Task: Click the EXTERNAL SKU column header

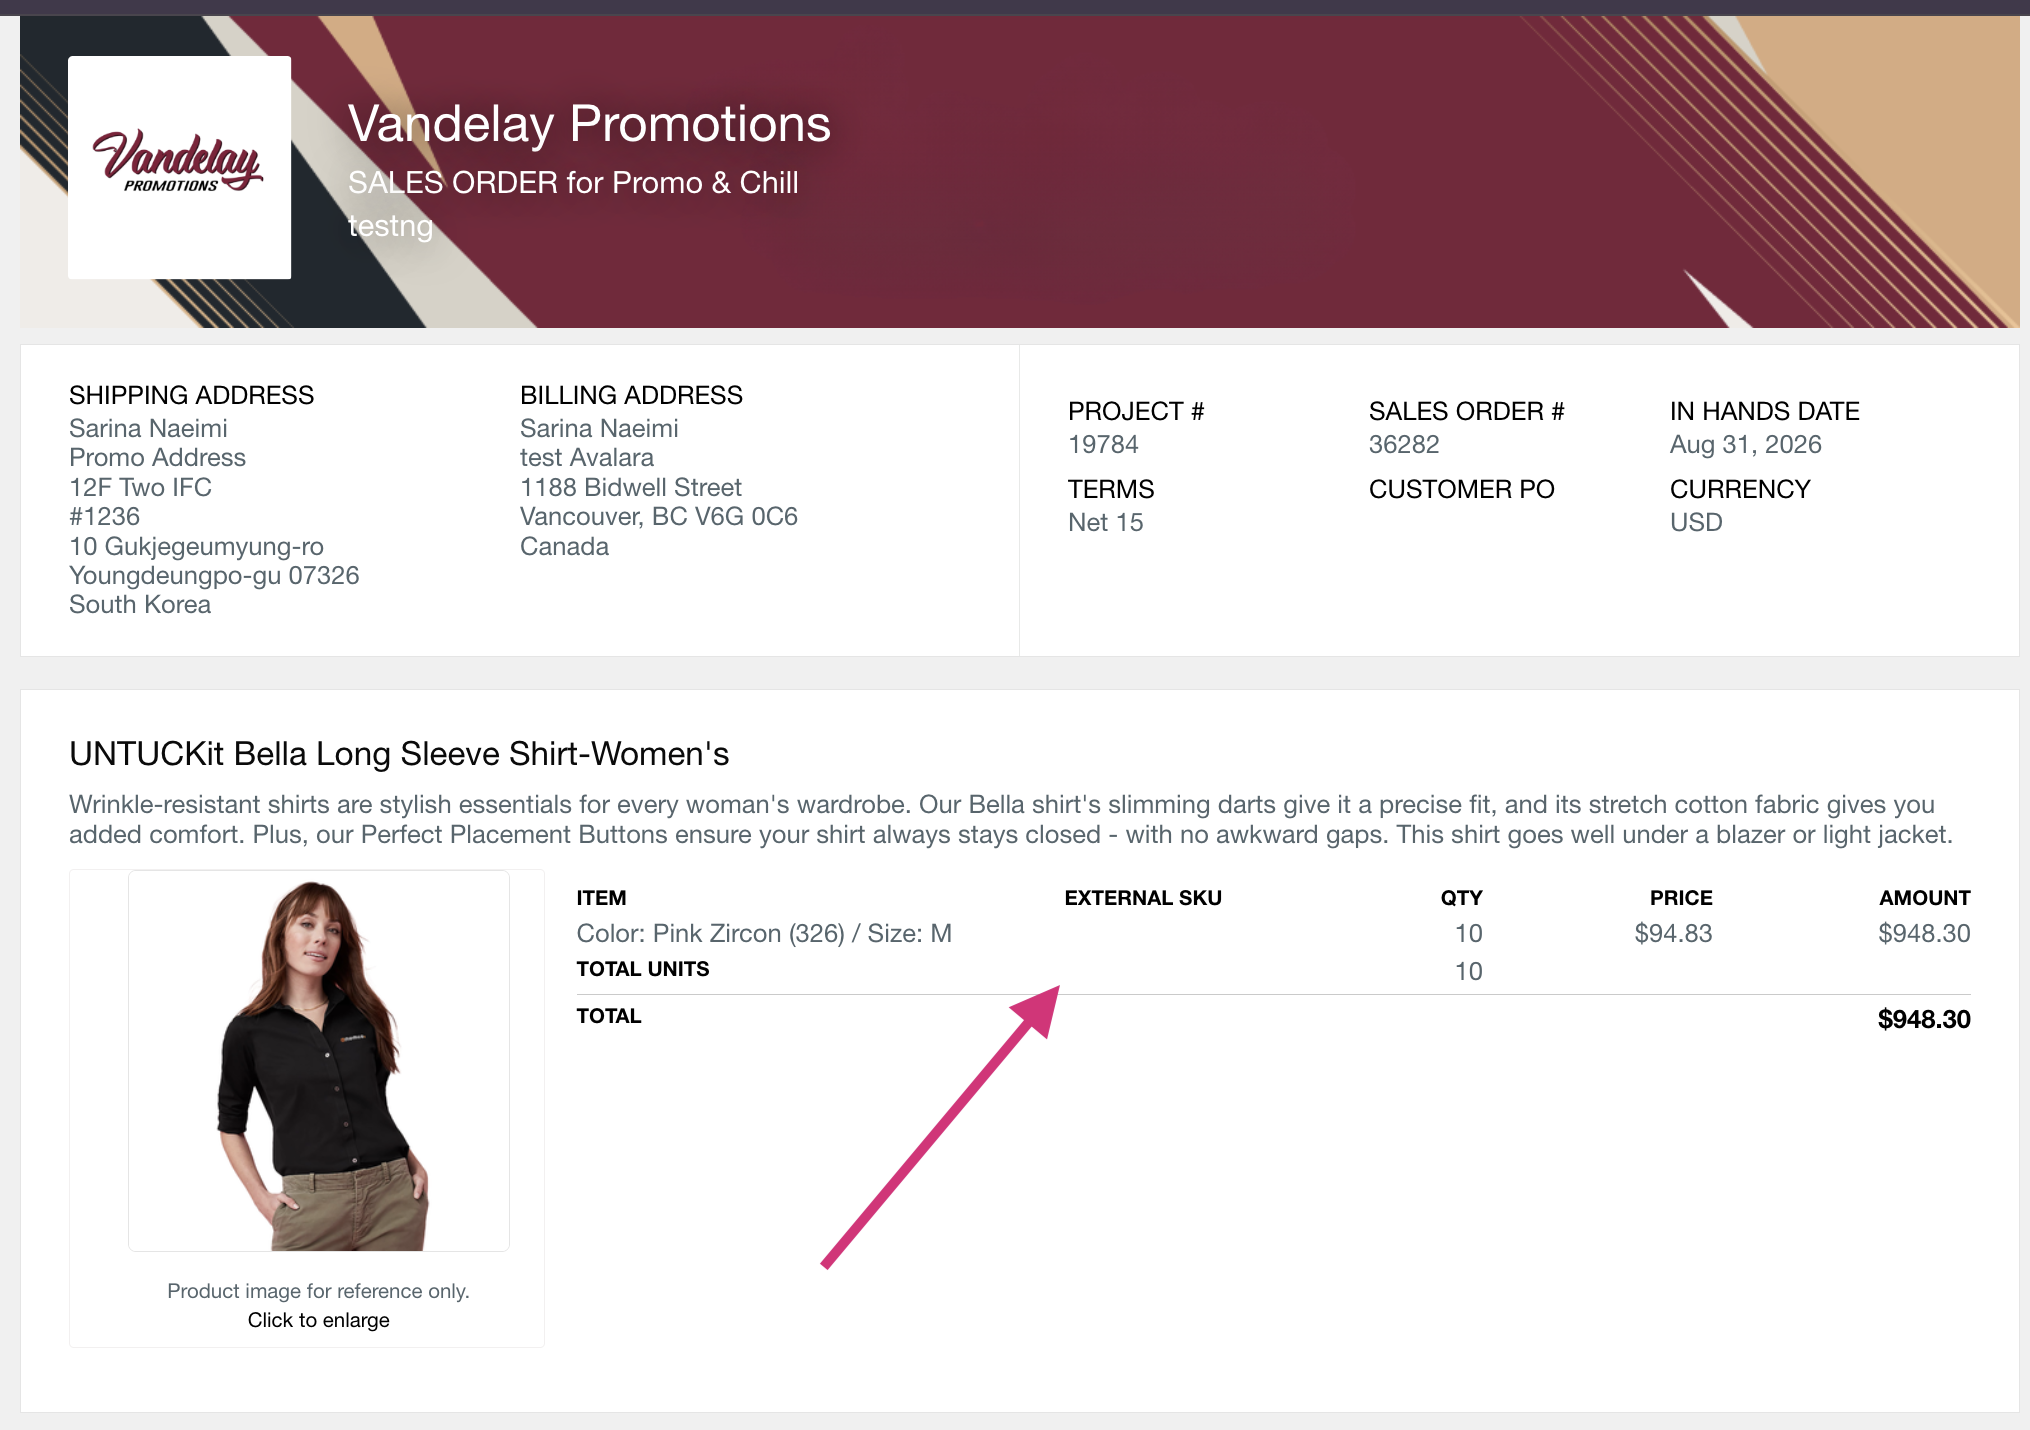Action: tap(1143, 898)
